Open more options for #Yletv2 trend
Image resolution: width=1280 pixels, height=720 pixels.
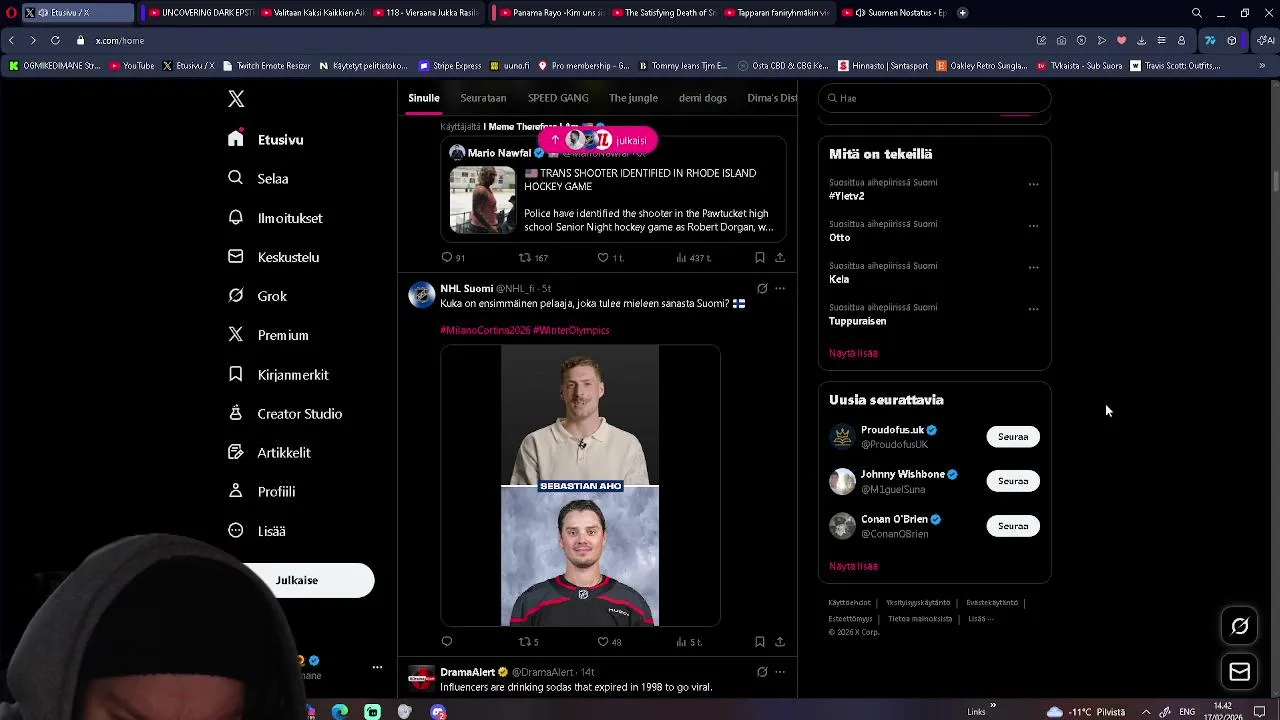[x=1033, y=184]
